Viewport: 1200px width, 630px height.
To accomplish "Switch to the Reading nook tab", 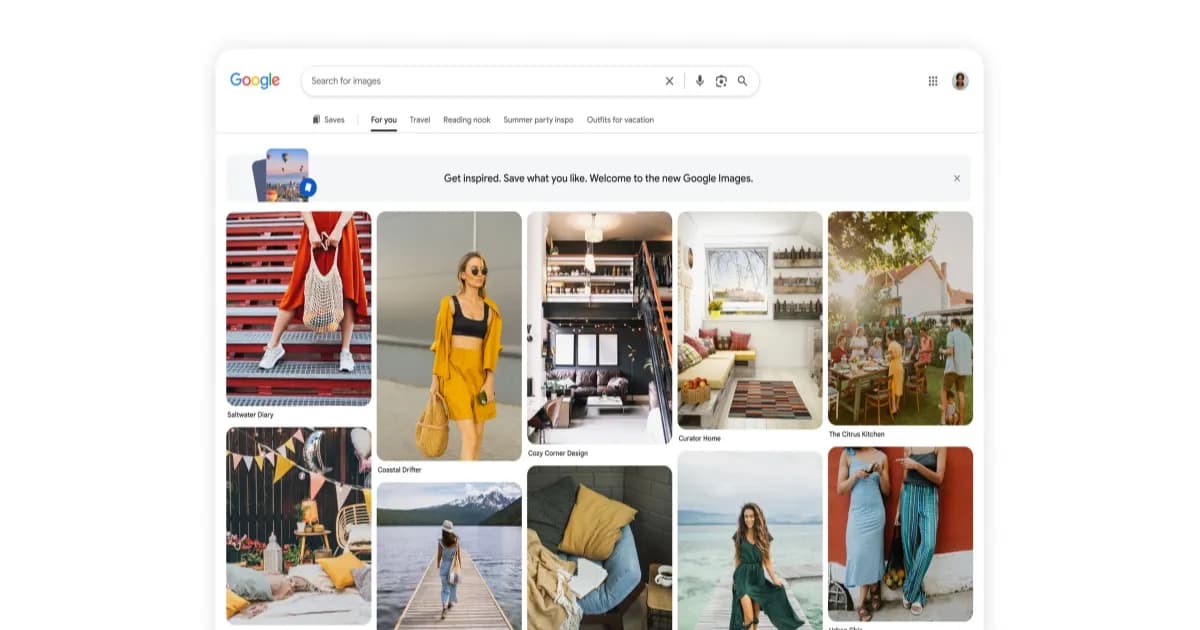I will pos(467,120).
